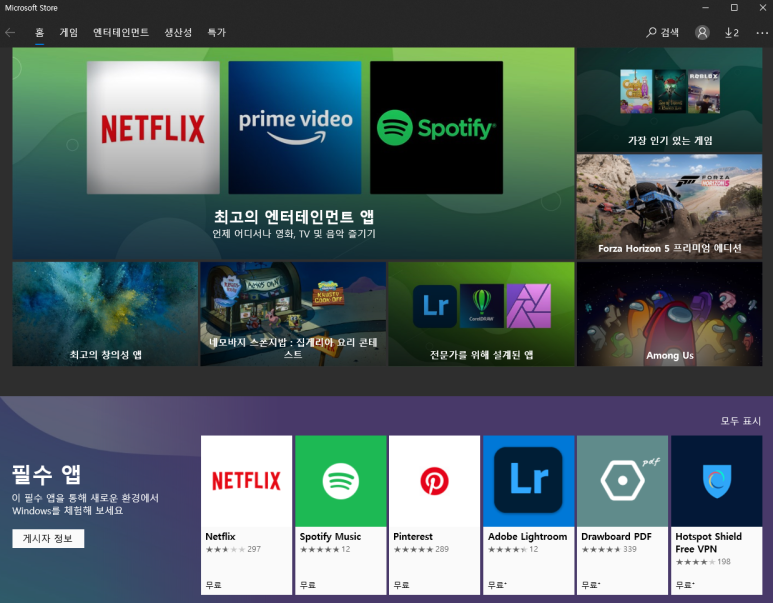
Task: Click the Pinterest rating count 289
Action: 442,549
